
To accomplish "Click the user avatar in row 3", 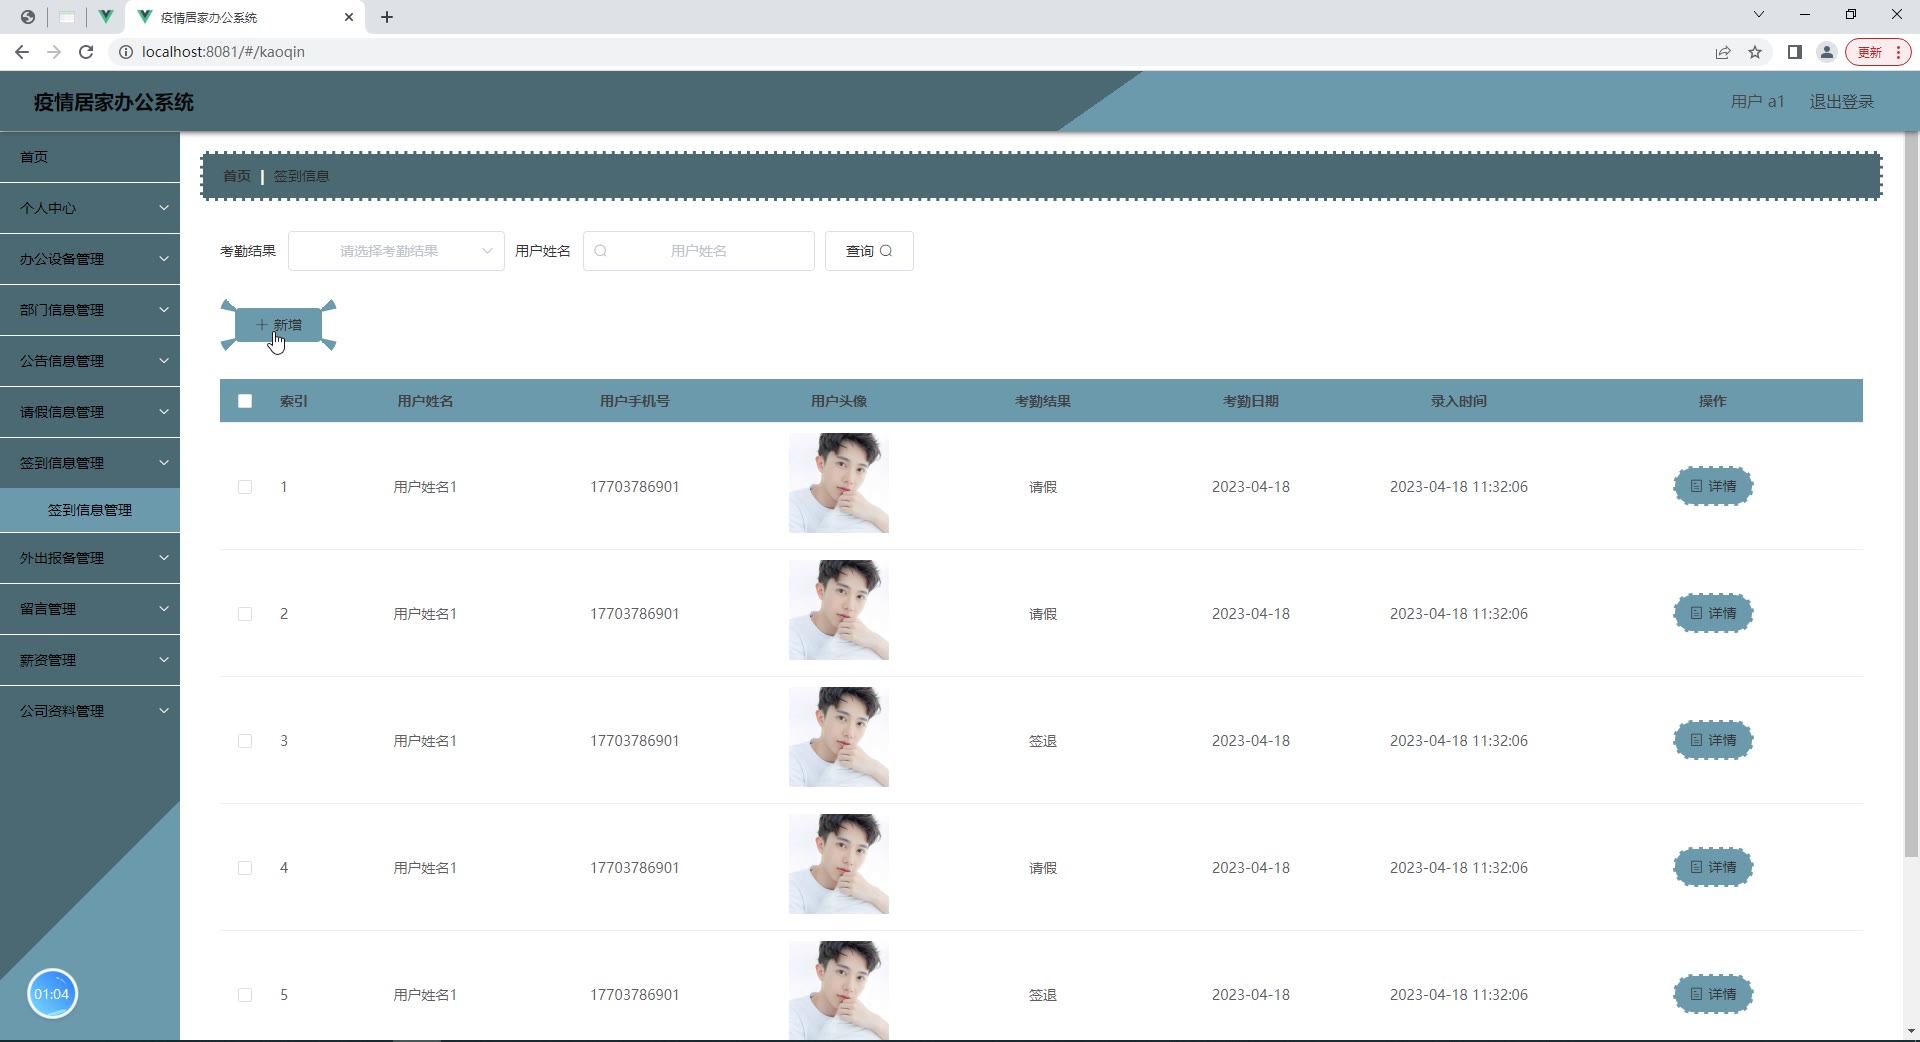I will coord(839,737).
